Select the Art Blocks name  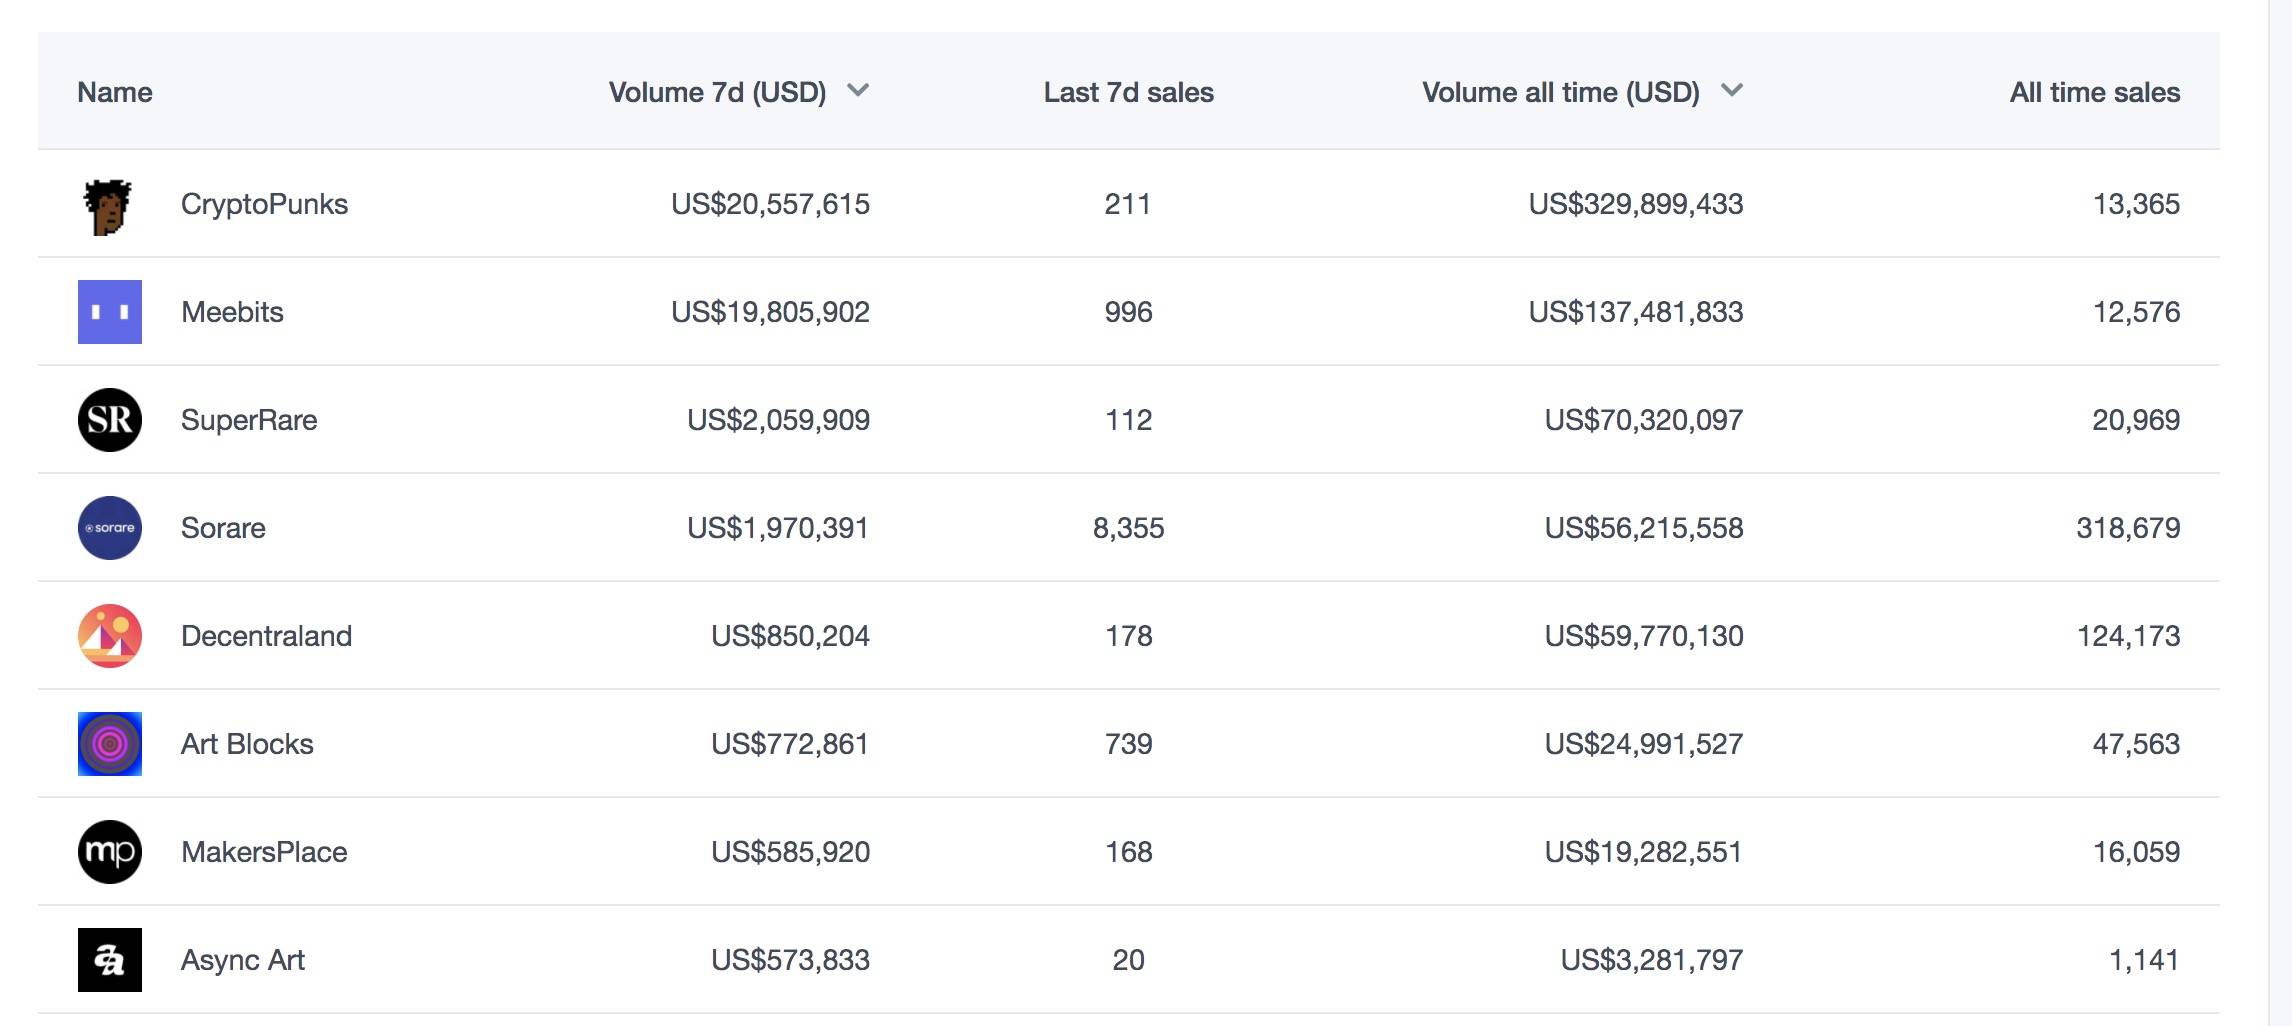pyautogui.click(x=247, y=744)
